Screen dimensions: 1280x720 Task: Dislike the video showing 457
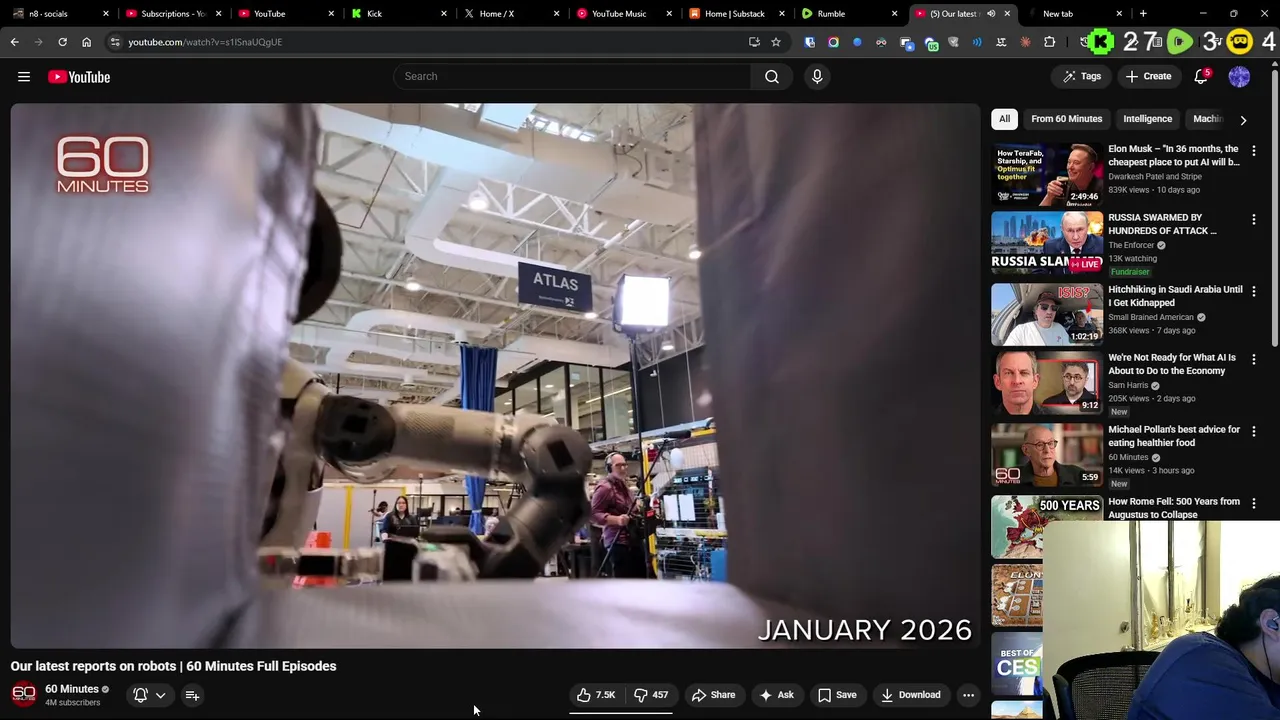[x=651, y=695]
